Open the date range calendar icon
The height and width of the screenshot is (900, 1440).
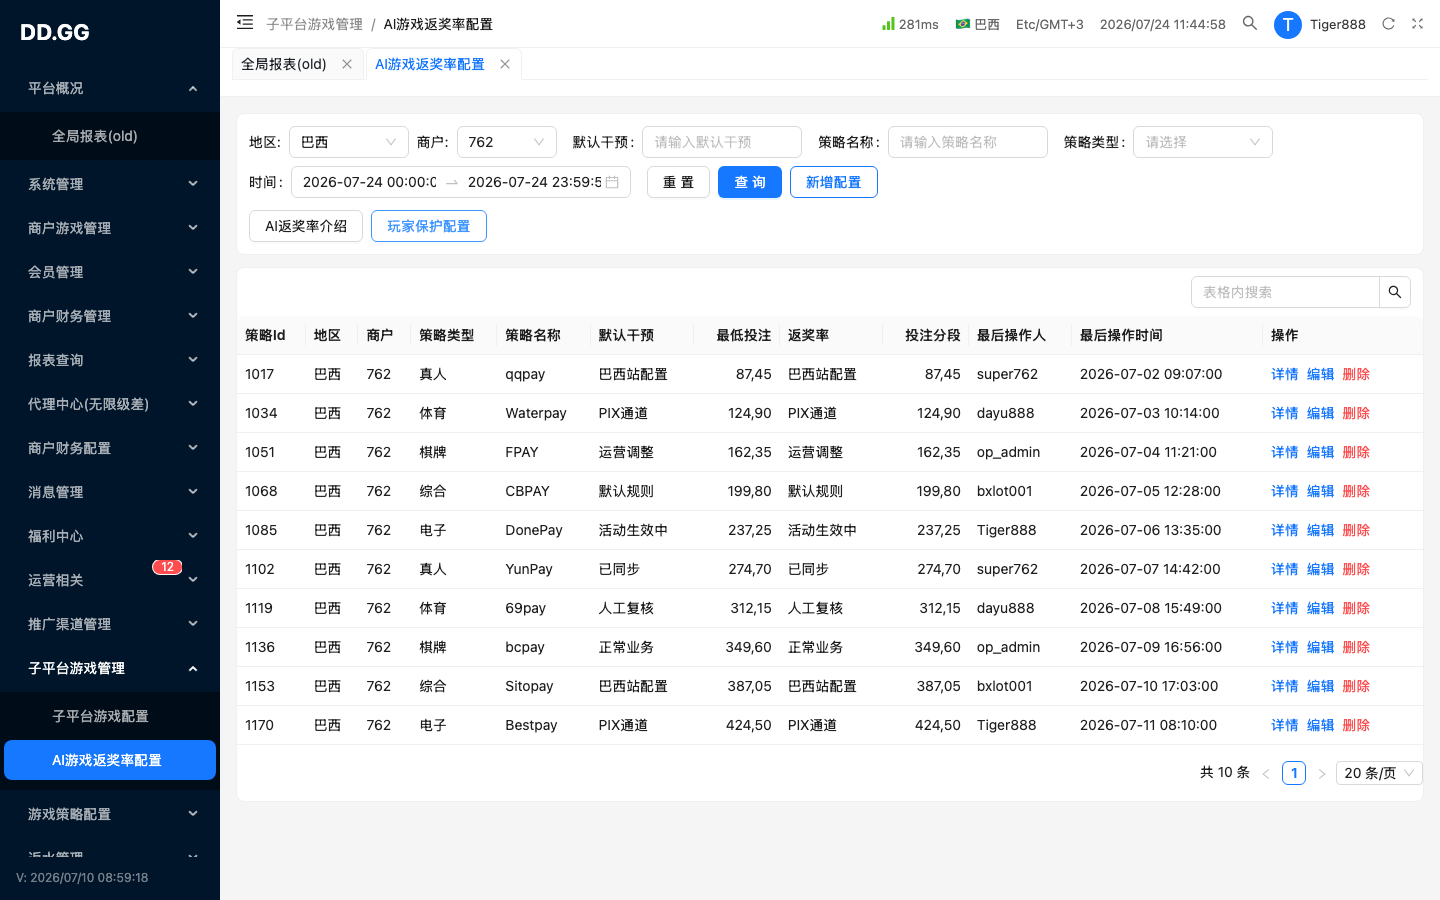tap(612, 182)
